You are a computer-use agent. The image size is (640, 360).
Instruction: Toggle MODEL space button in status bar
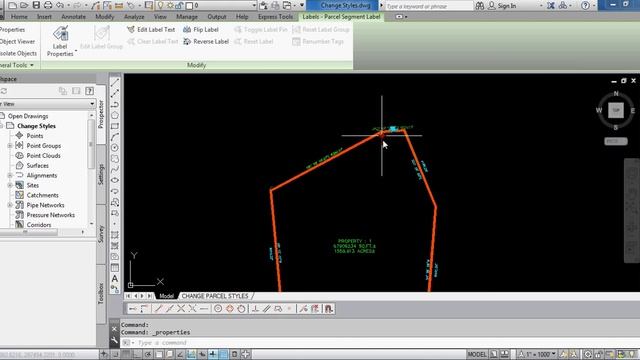coord(477,354)
